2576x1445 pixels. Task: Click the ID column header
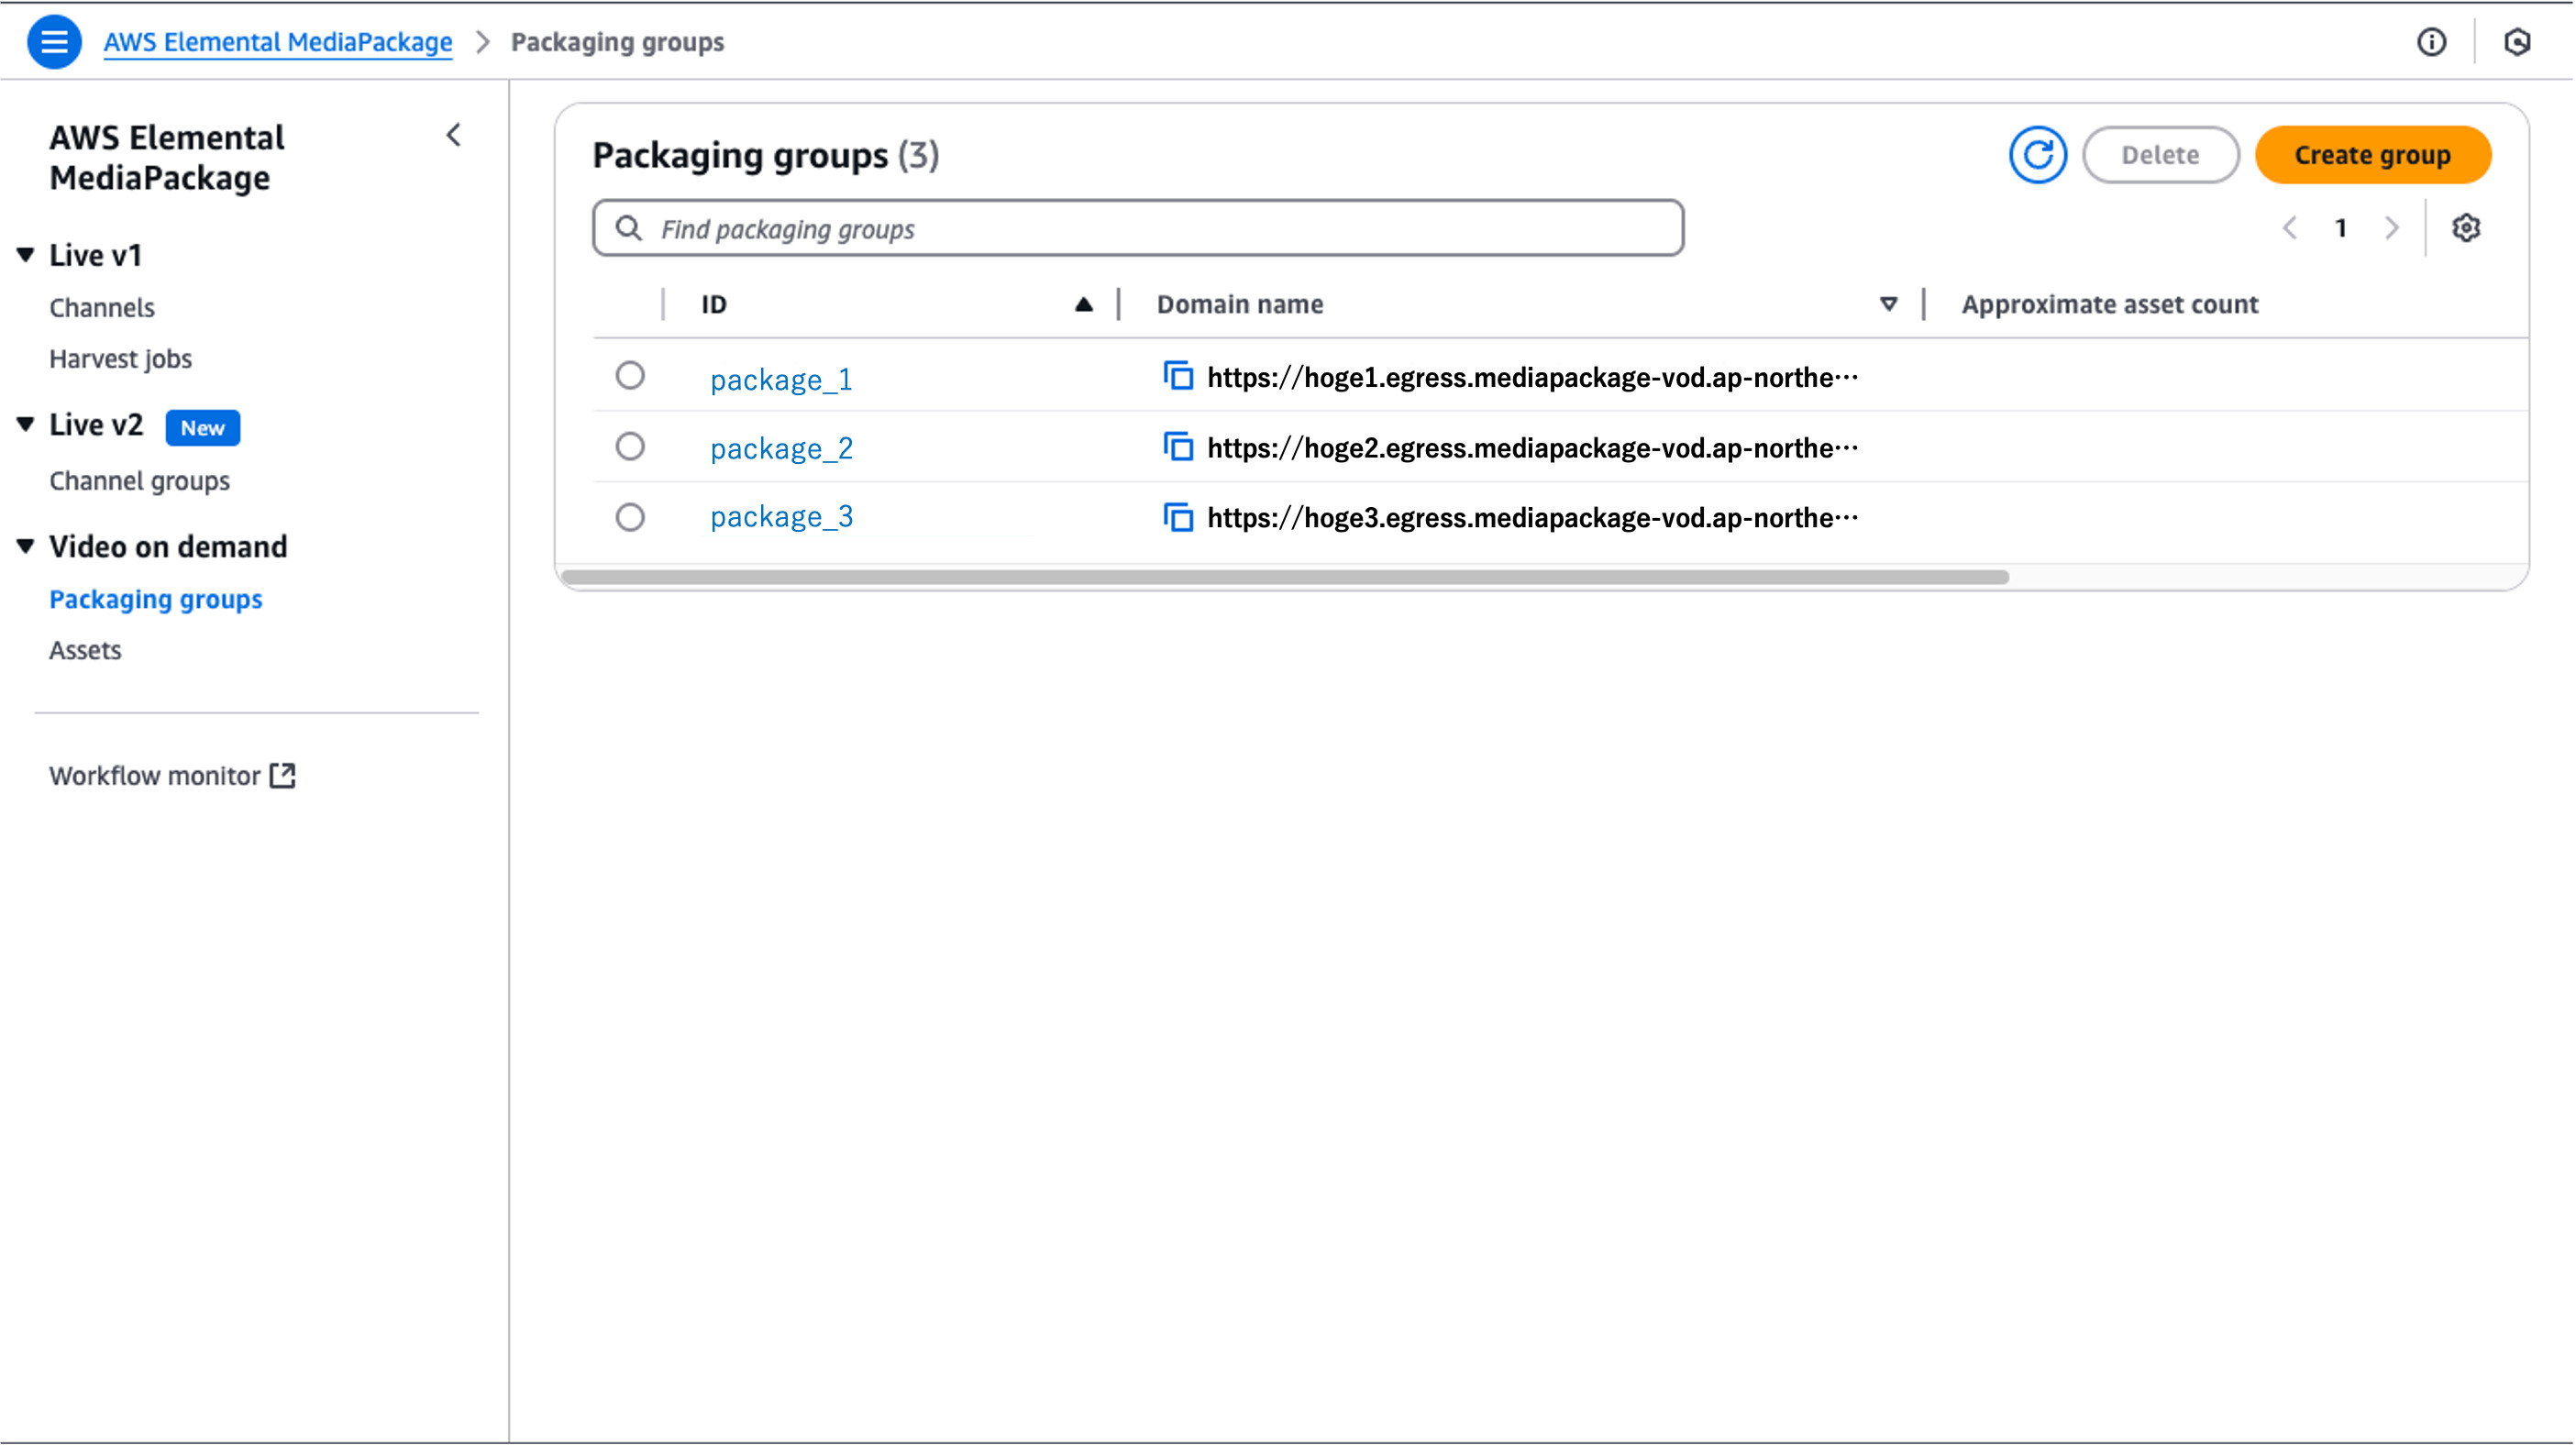[714, 304]
